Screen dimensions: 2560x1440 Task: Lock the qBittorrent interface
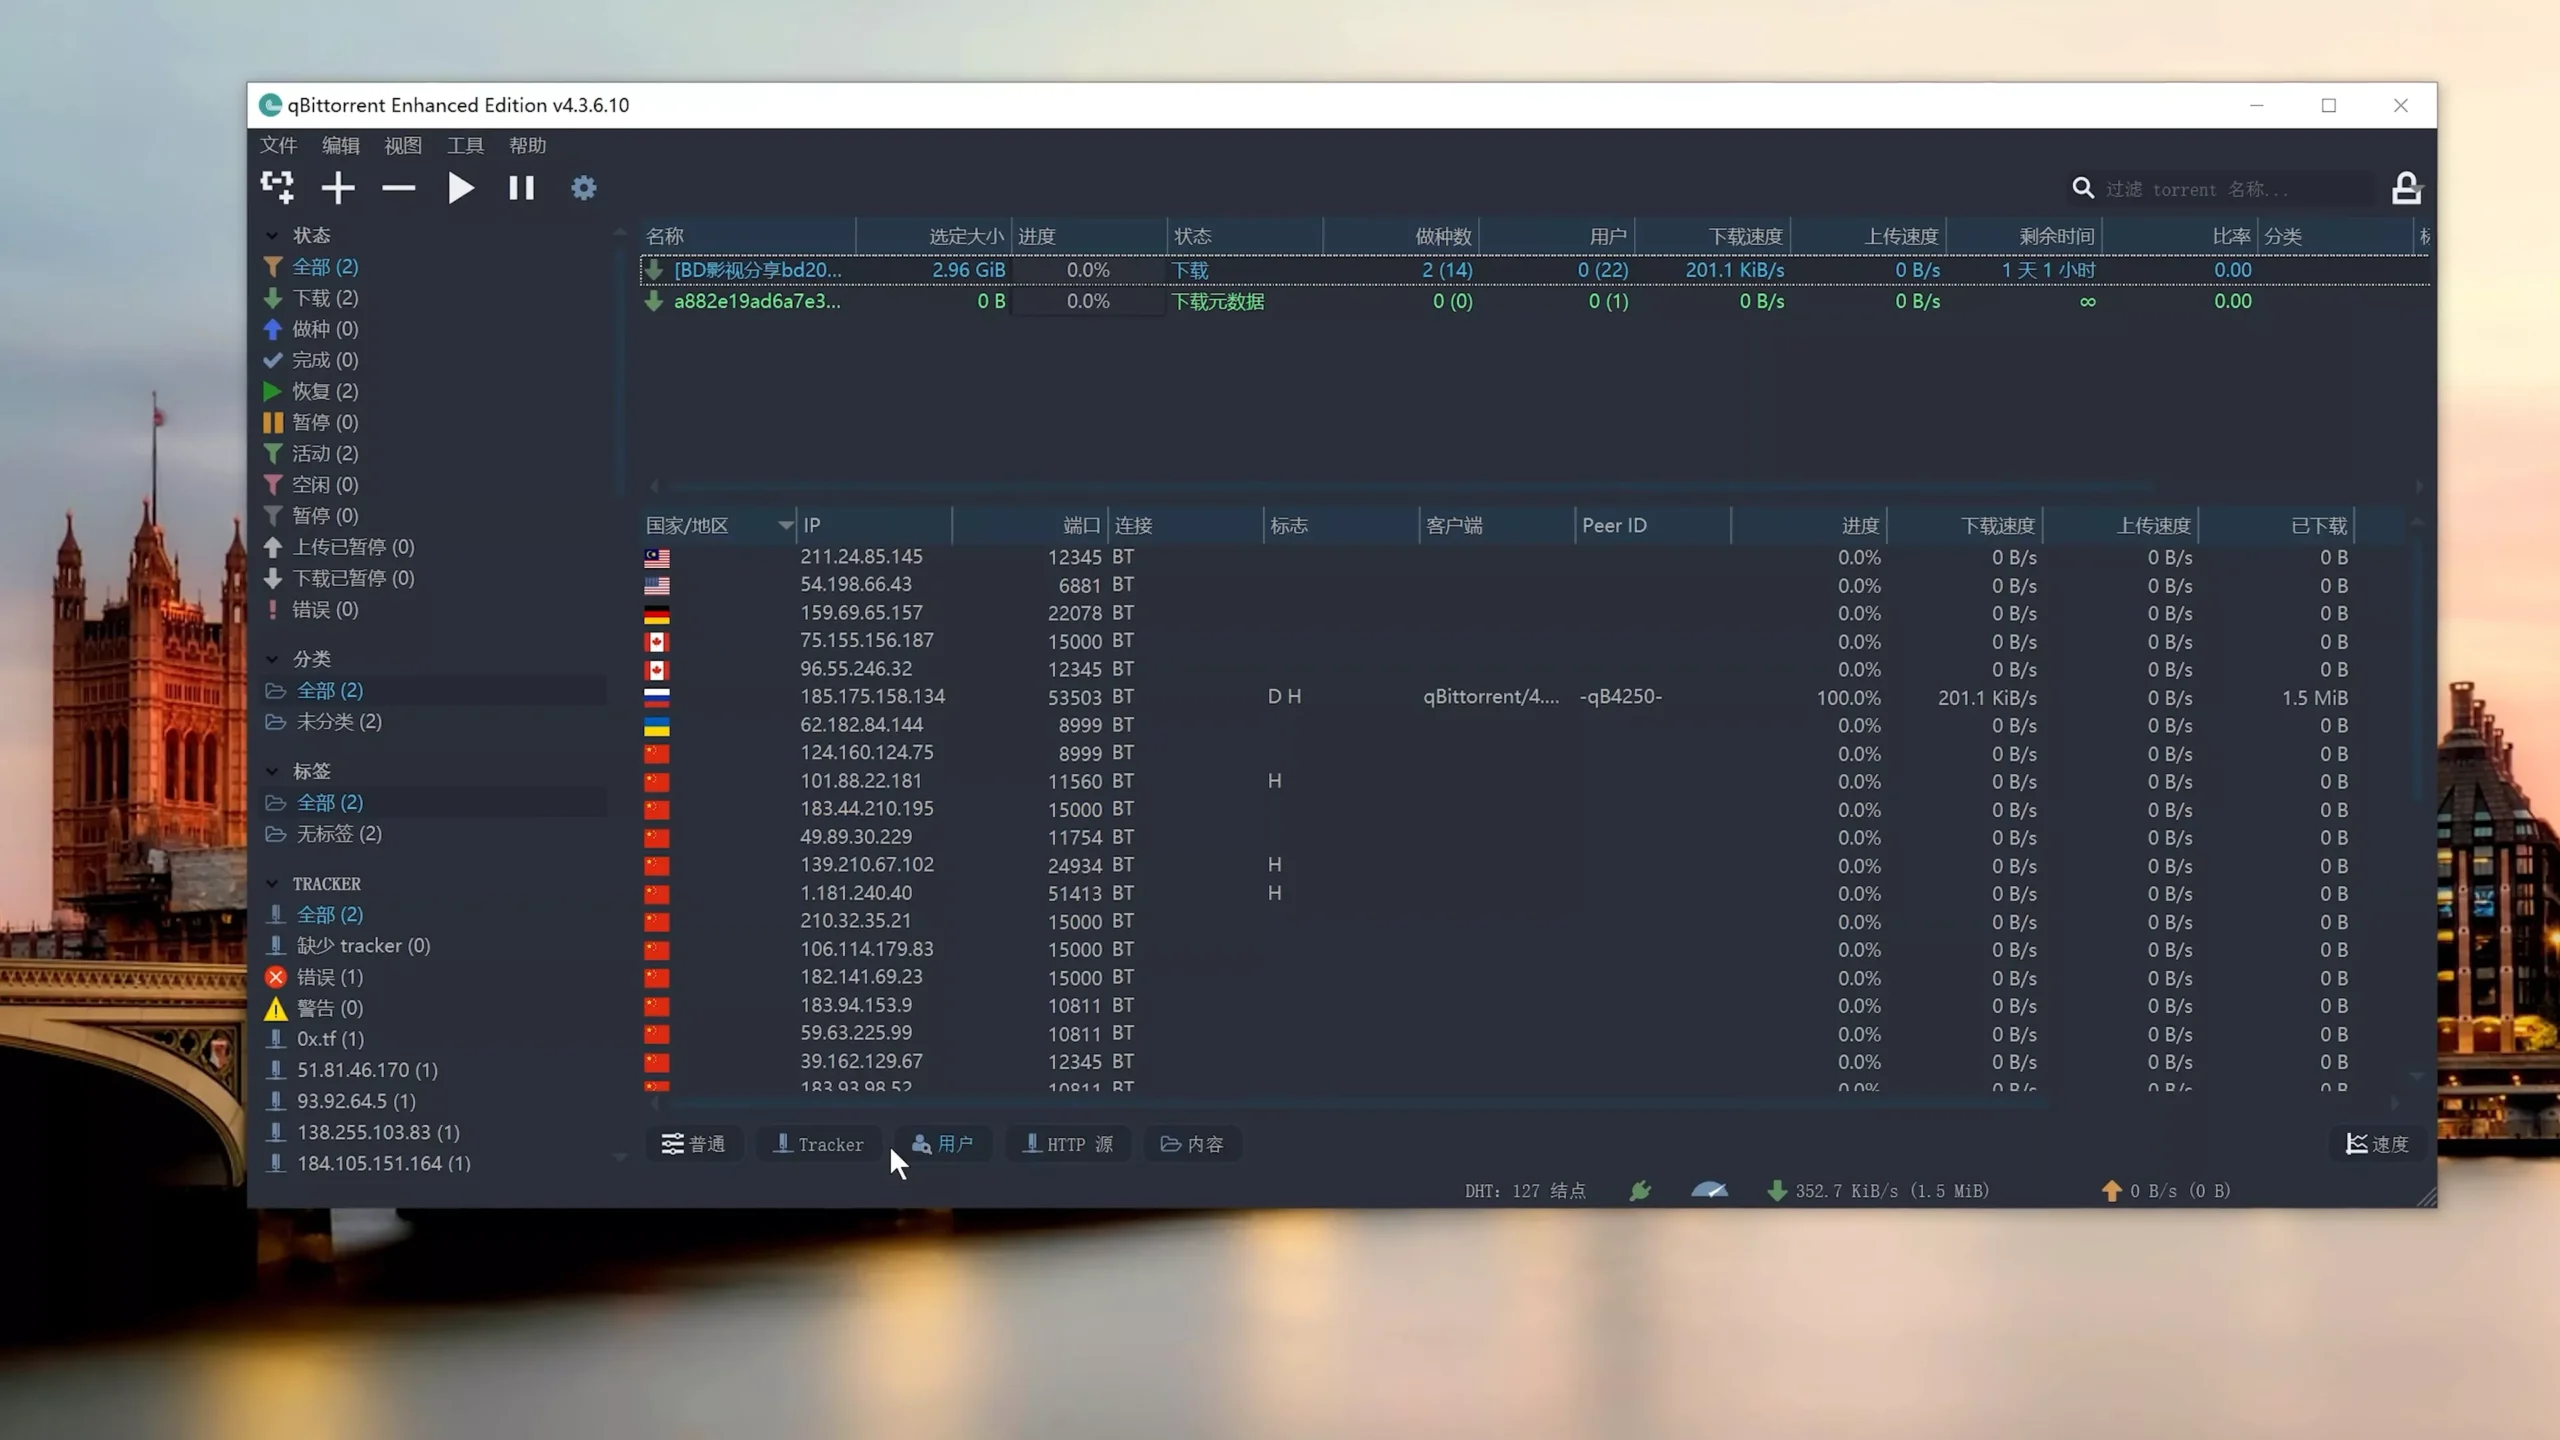click(x=2407, y=187)
